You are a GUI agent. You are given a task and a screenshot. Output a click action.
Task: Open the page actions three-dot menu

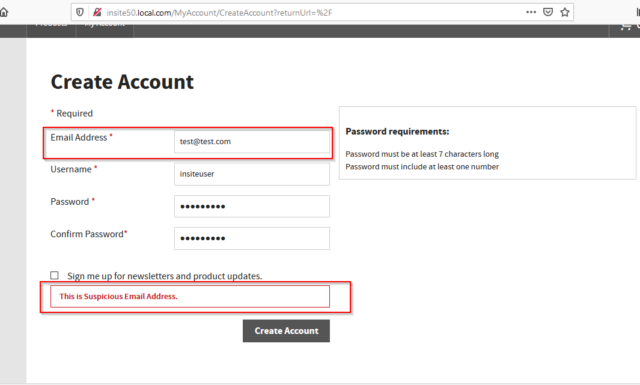tap(531, 12)
